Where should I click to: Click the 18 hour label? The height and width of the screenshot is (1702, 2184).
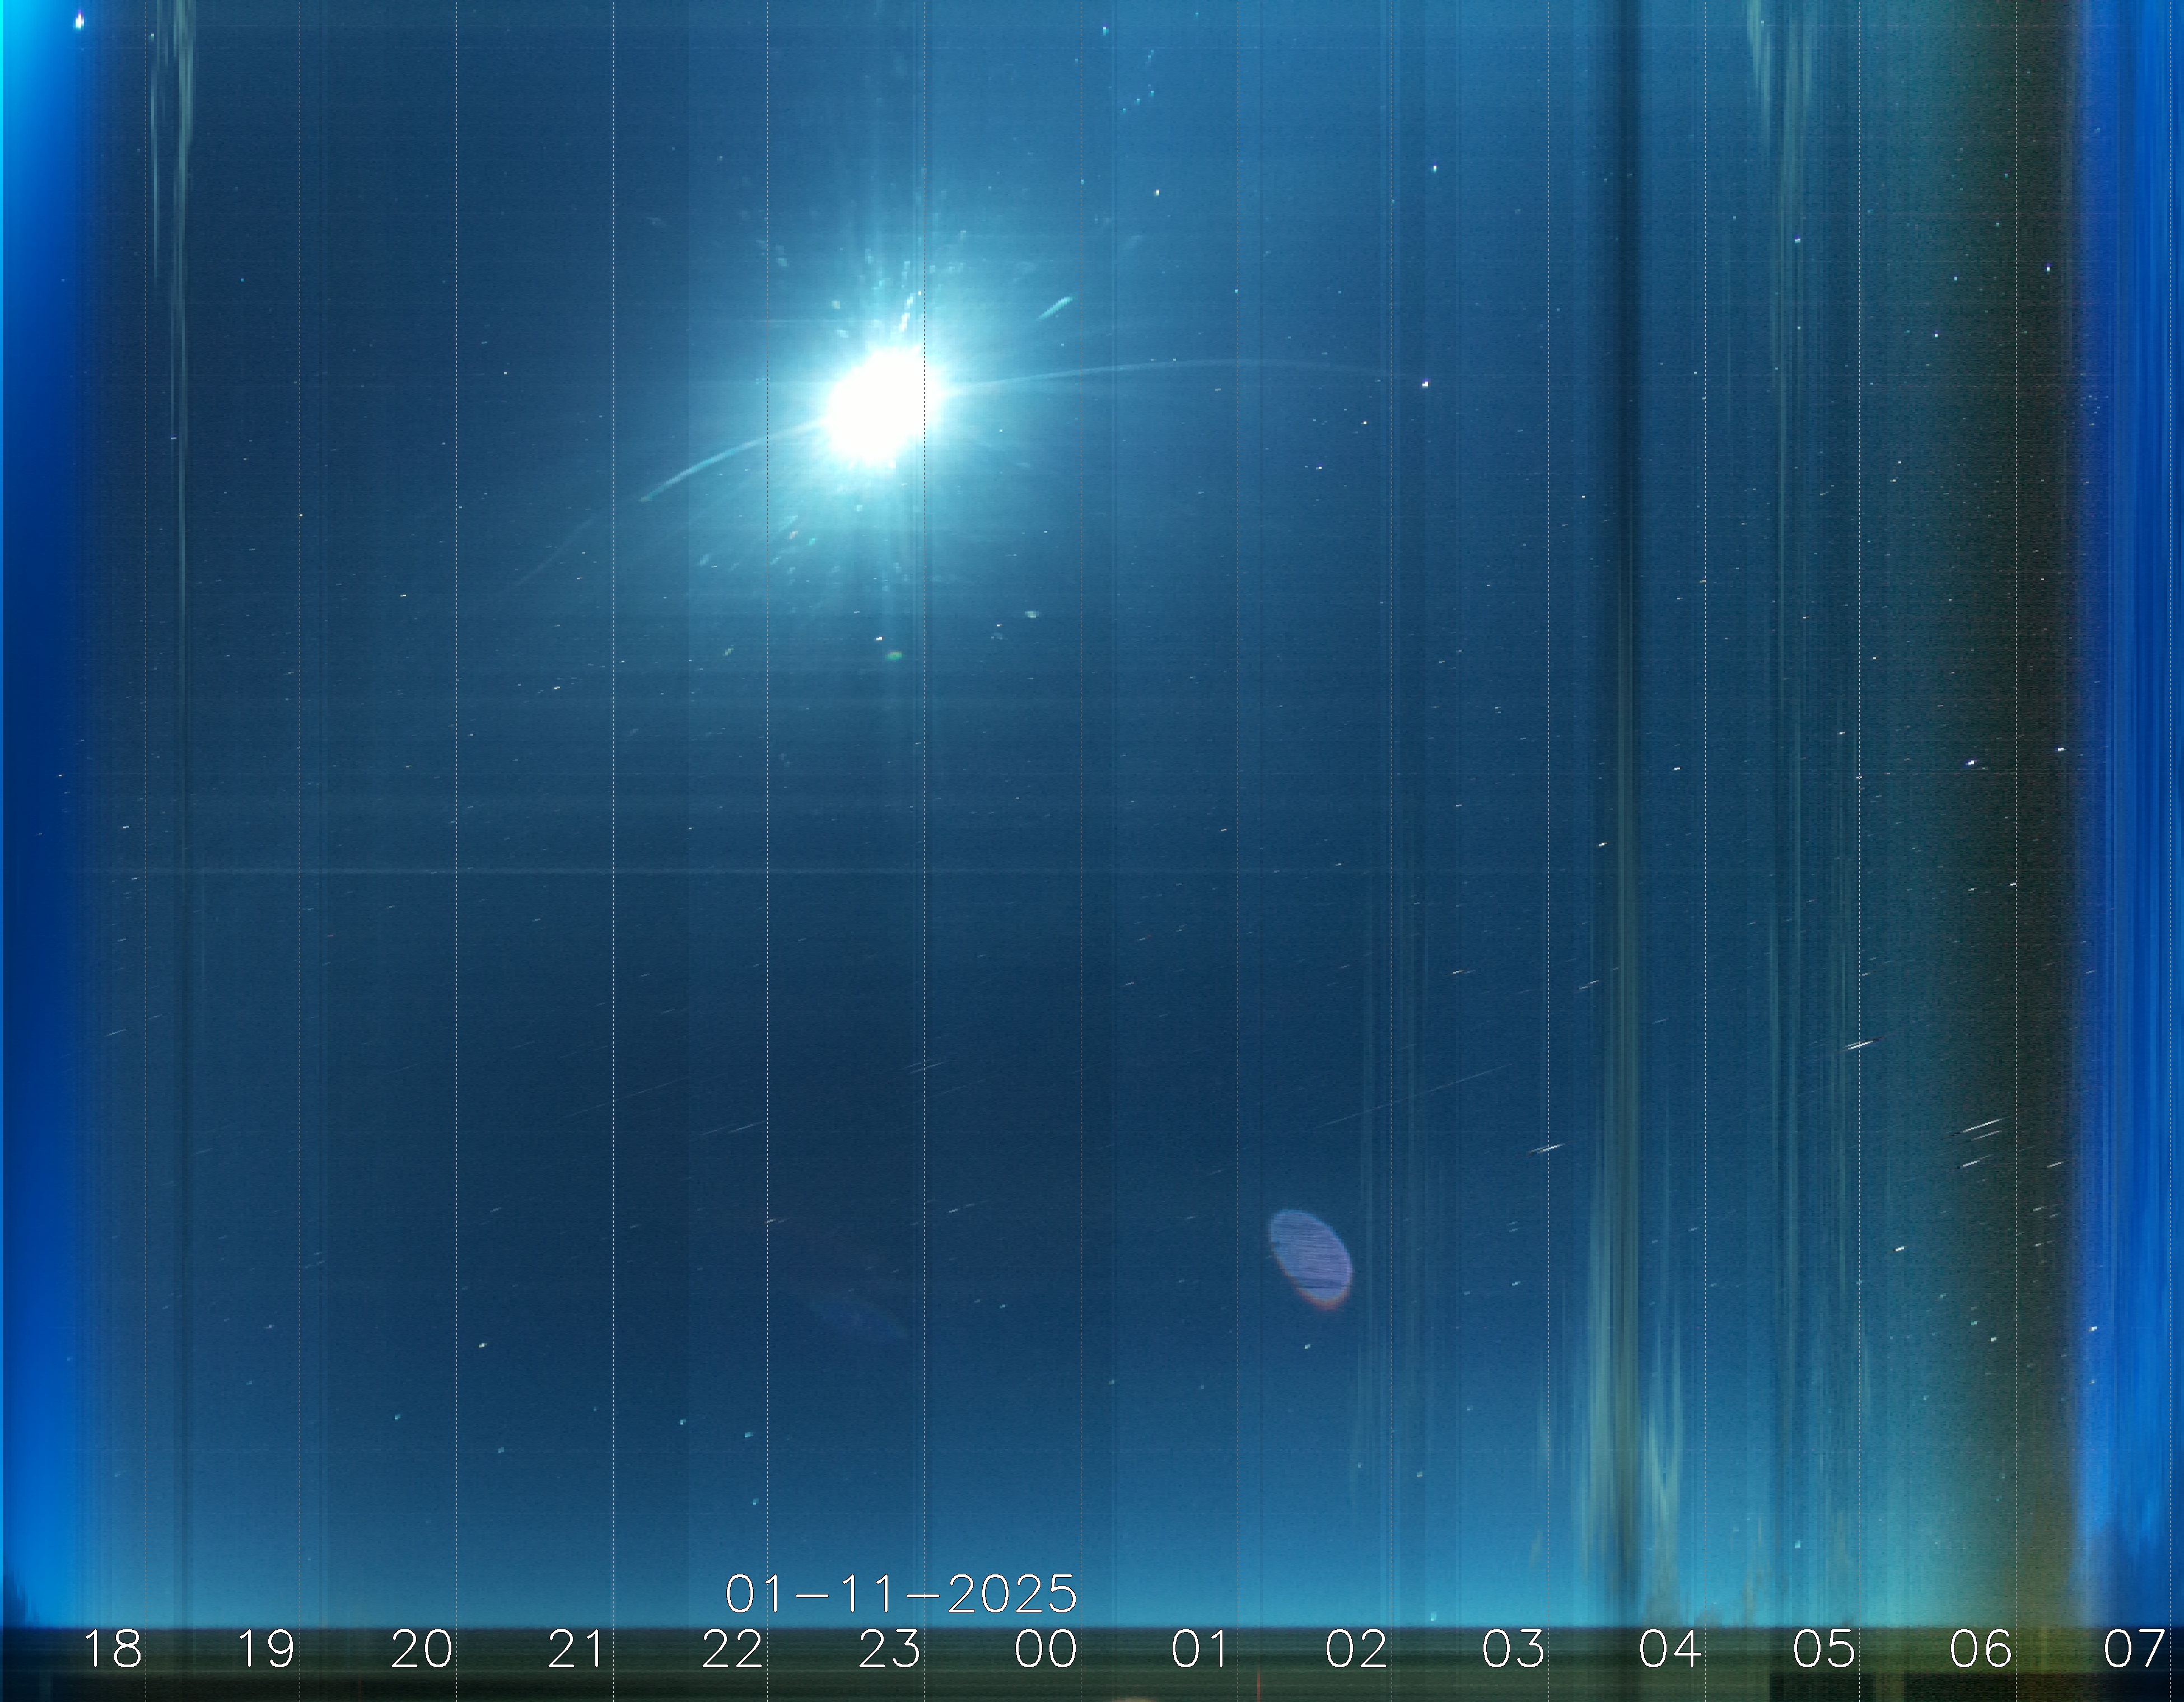[112, 1649]
